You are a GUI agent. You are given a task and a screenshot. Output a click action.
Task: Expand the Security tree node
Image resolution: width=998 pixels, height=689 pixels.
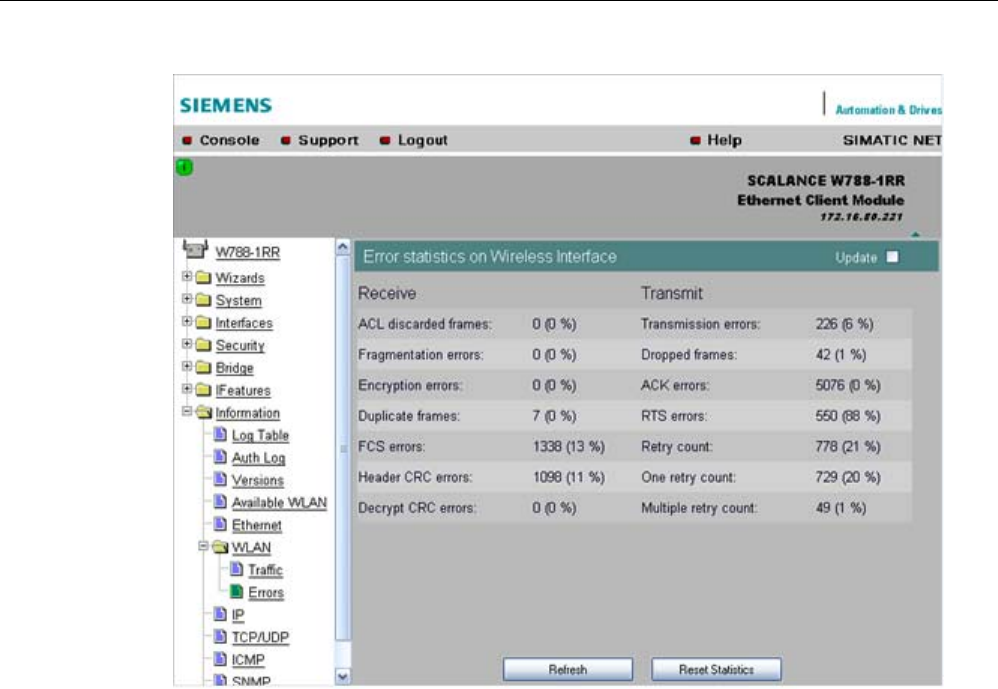point(187,344)
